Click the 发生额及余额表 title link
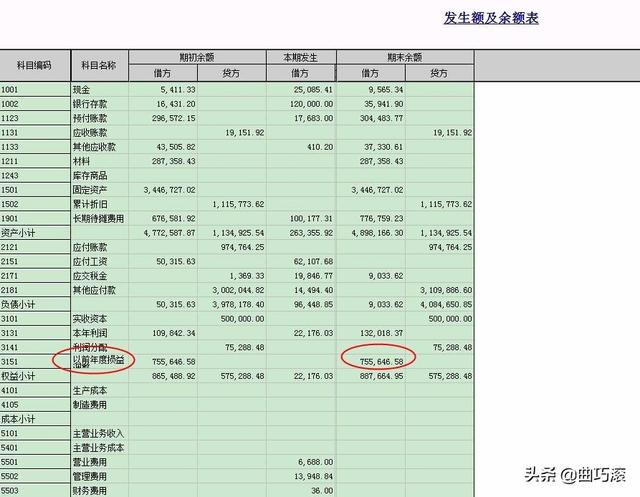Image resolution: width=640 pixels, height=497 pixels. click(491, 18)
